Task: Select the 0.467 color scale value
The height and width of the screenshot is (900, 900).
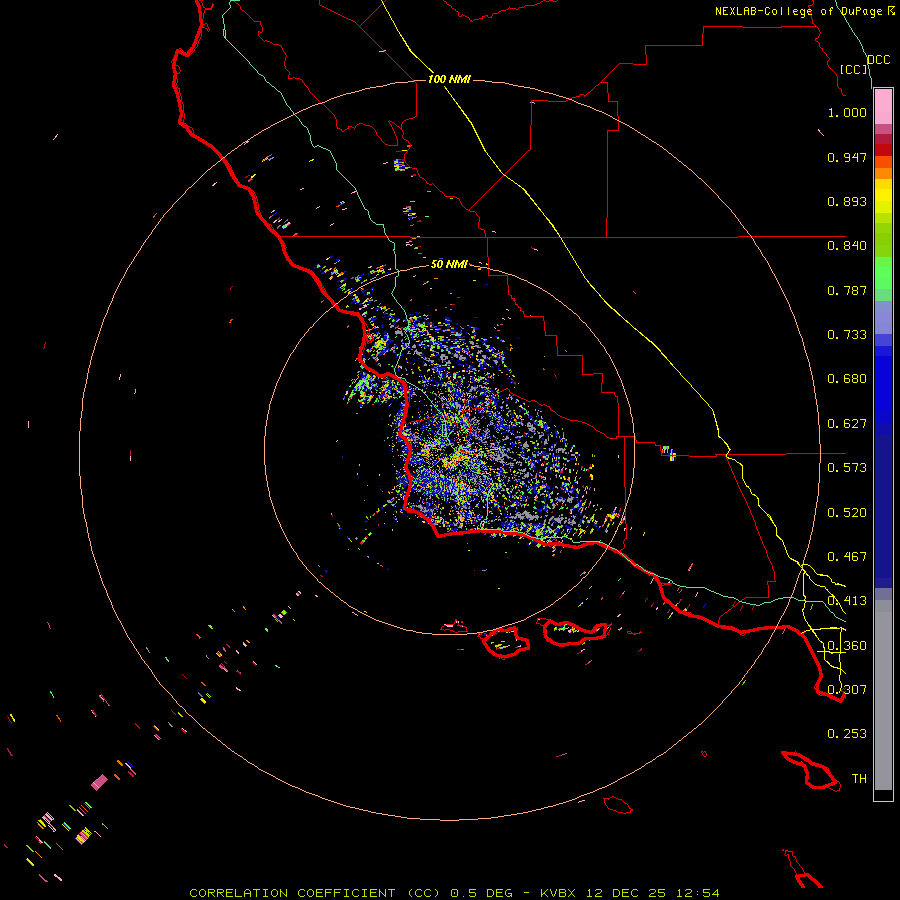Action: tap(847, 557)
